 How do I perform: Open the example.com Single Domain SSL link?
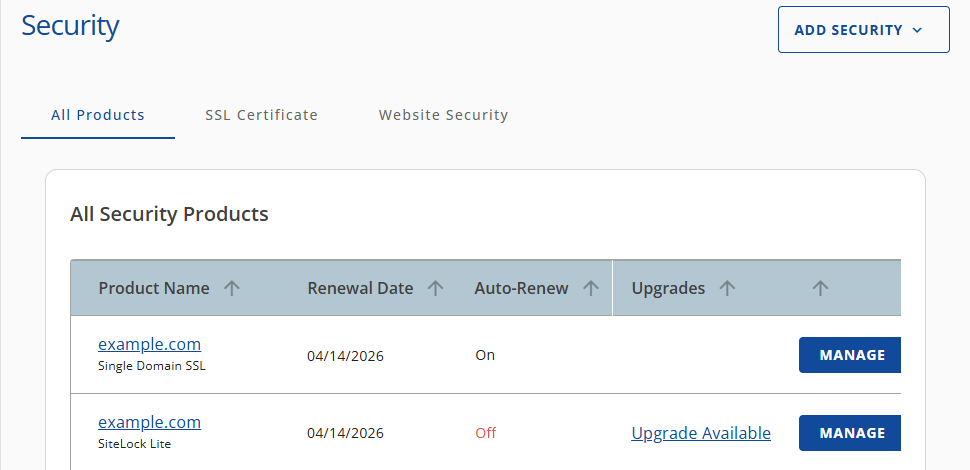(149, 344)
